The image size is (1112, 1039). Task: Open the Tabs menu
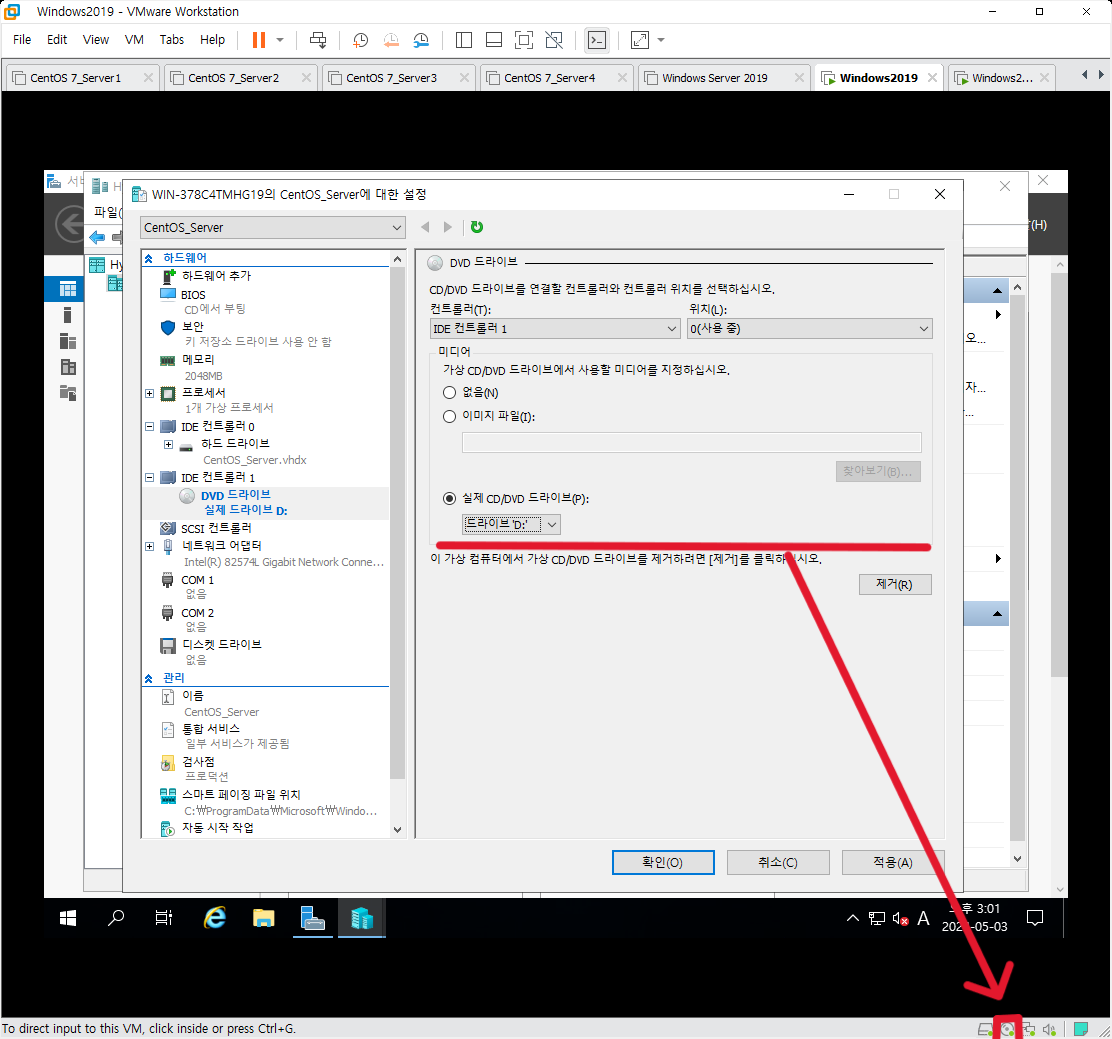click(172, 40)
